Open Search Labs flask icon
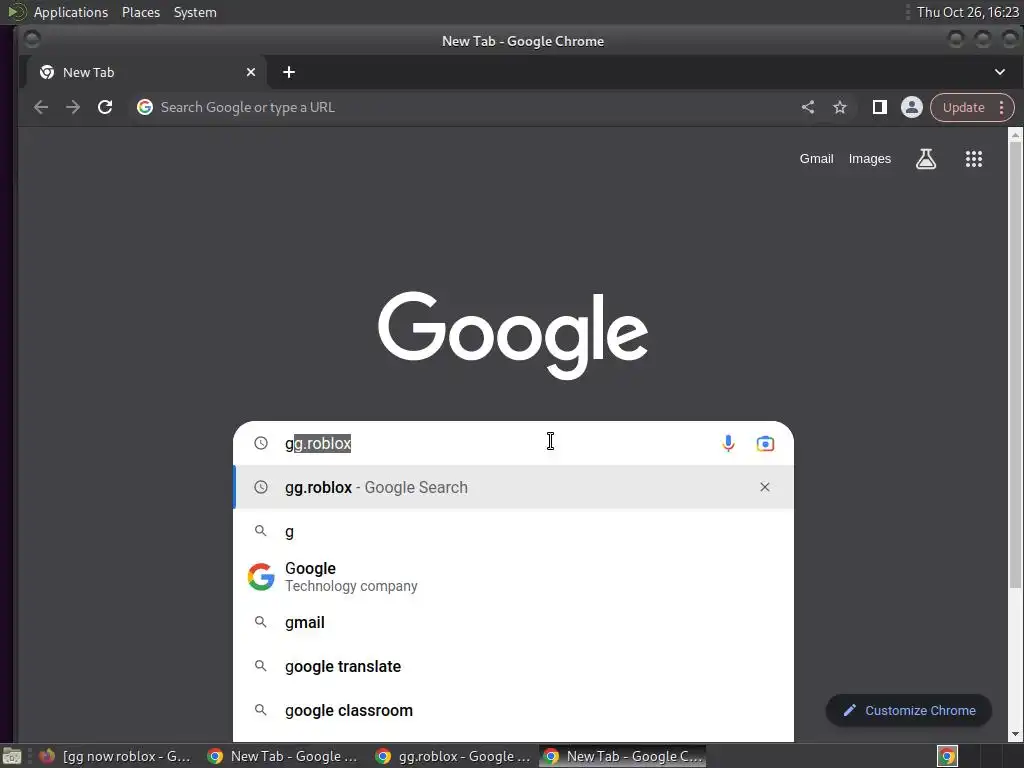The image size is (1024, 768). click(925, 159)
